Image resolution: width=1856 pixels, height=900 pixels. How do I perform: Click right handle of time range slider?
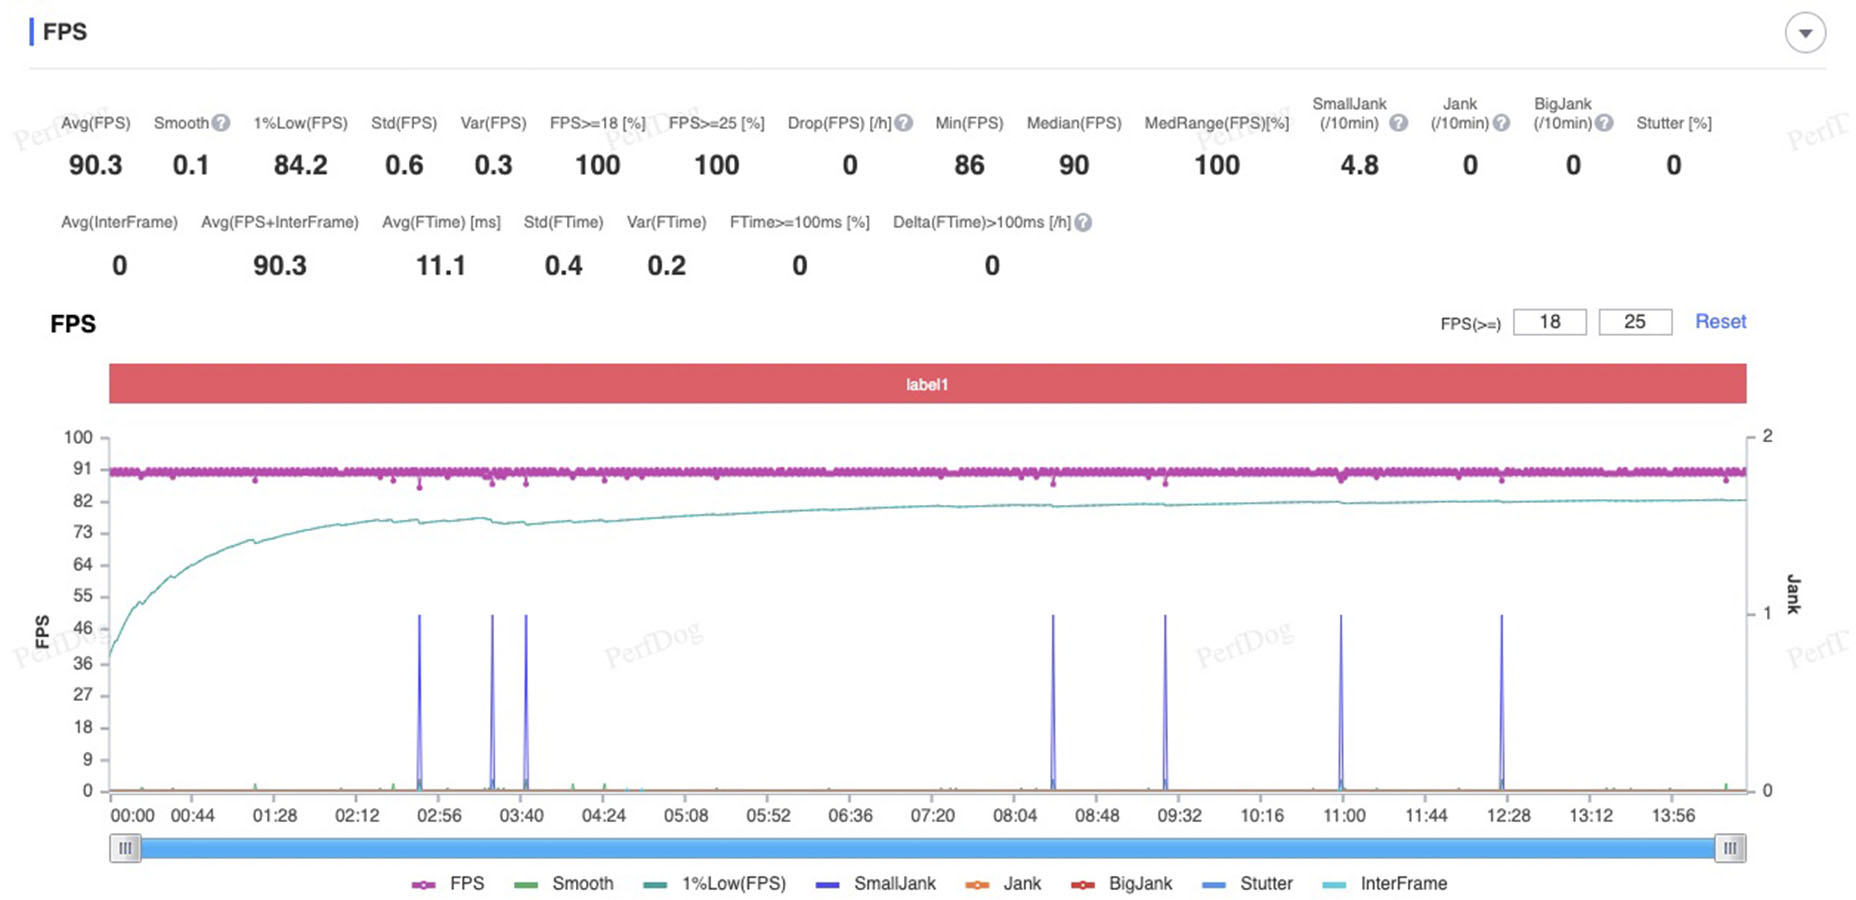click(1730, 849)
